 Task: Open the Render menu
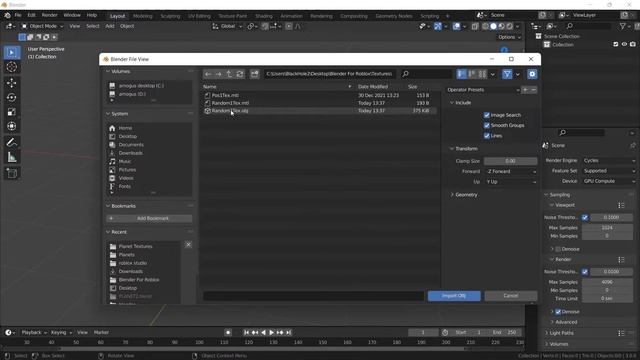point(49,15)
